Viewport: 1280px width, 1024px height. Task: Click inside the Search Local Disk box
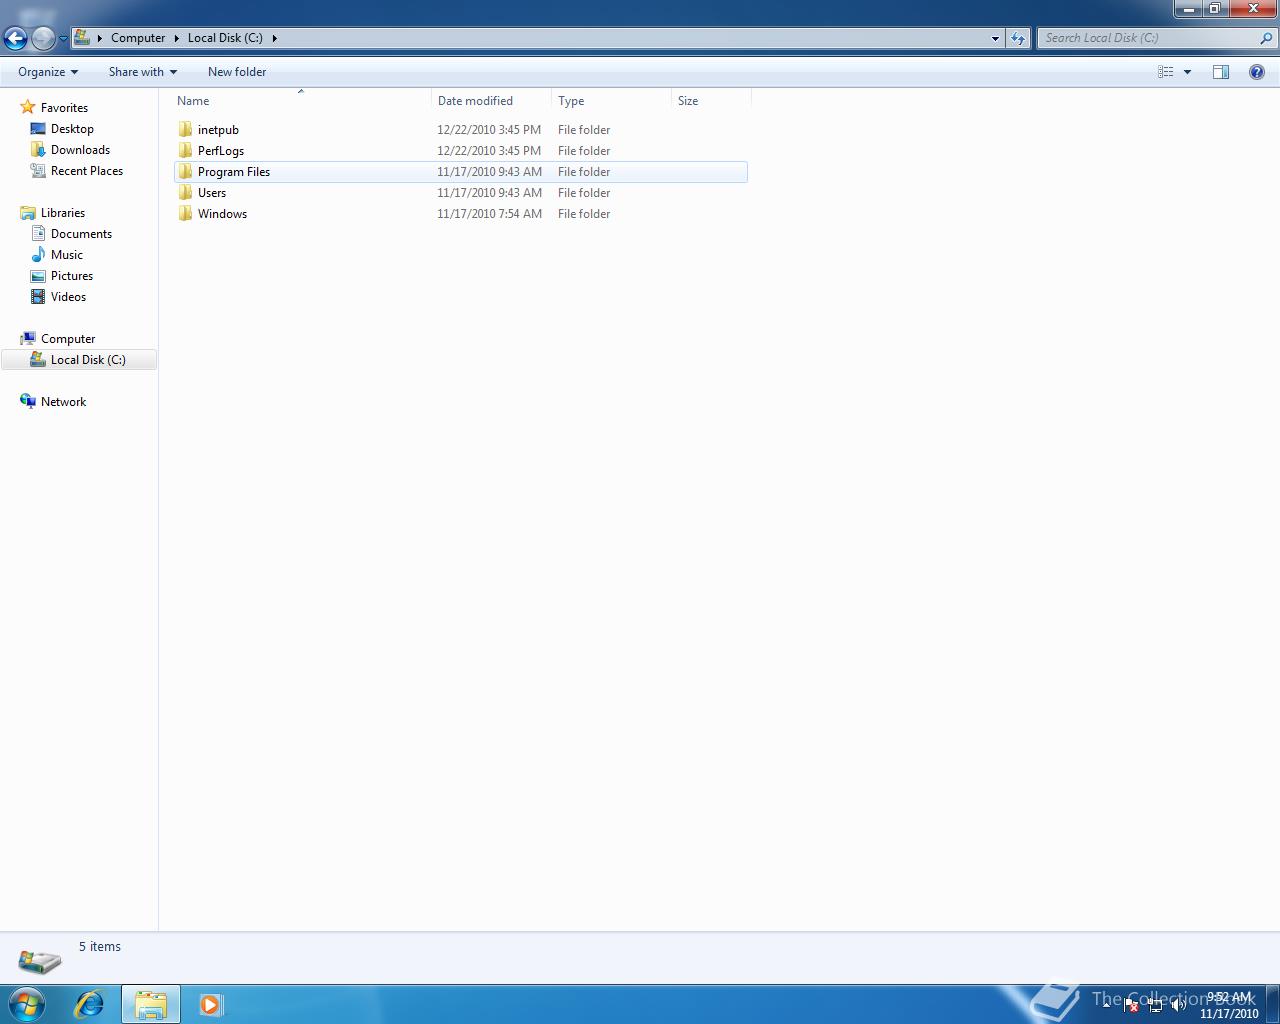pyautogui.click(x=1150, y=37)
